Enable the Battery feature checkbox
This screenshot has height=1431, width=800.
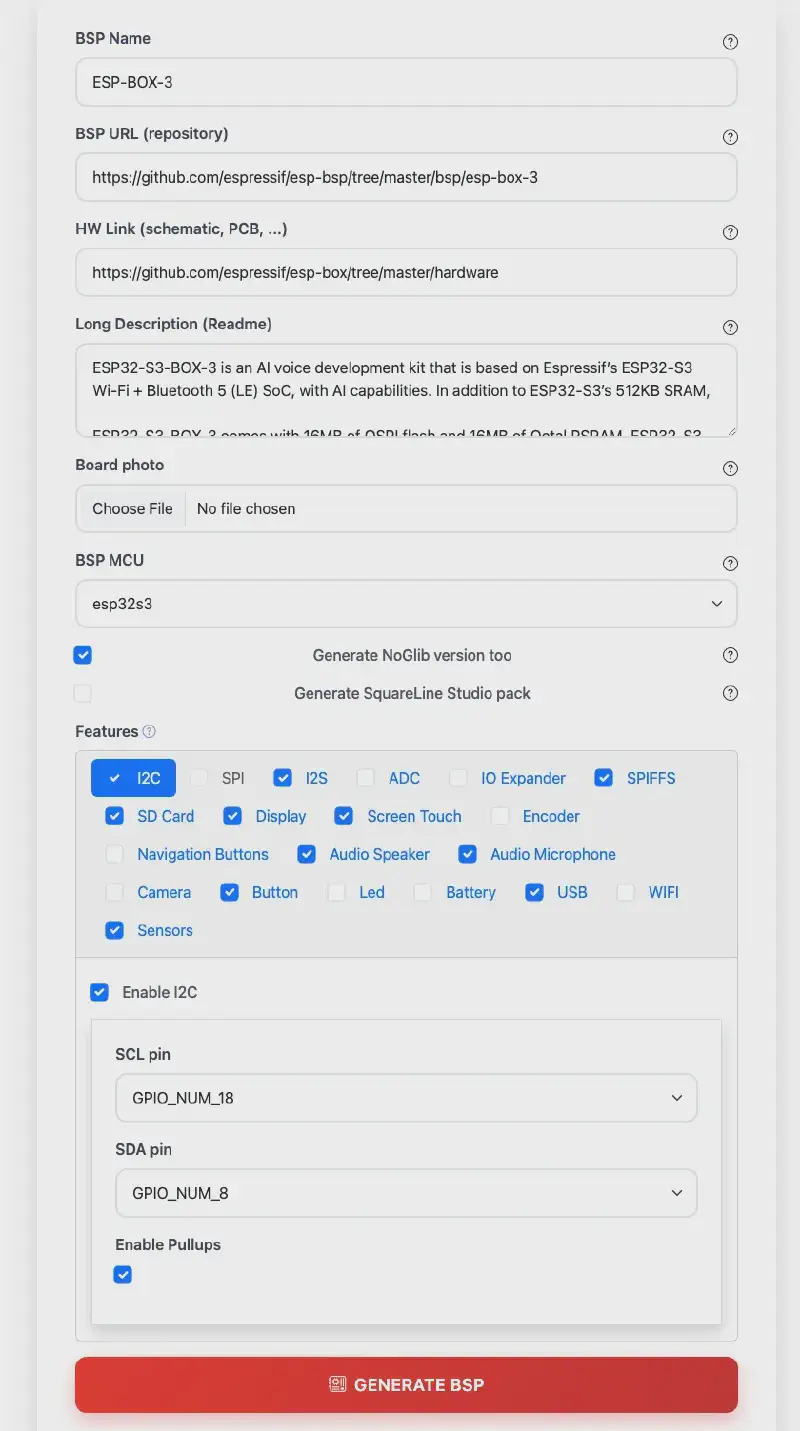coord(424,892)
